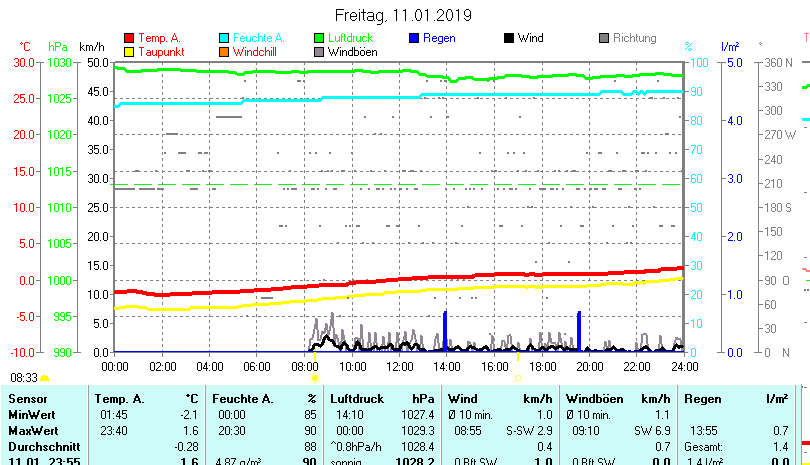The width and height of the screenshot is (810, 465).
Task: Click the red Temp. A. legend swatch
Action: click(x=128, y=39)
